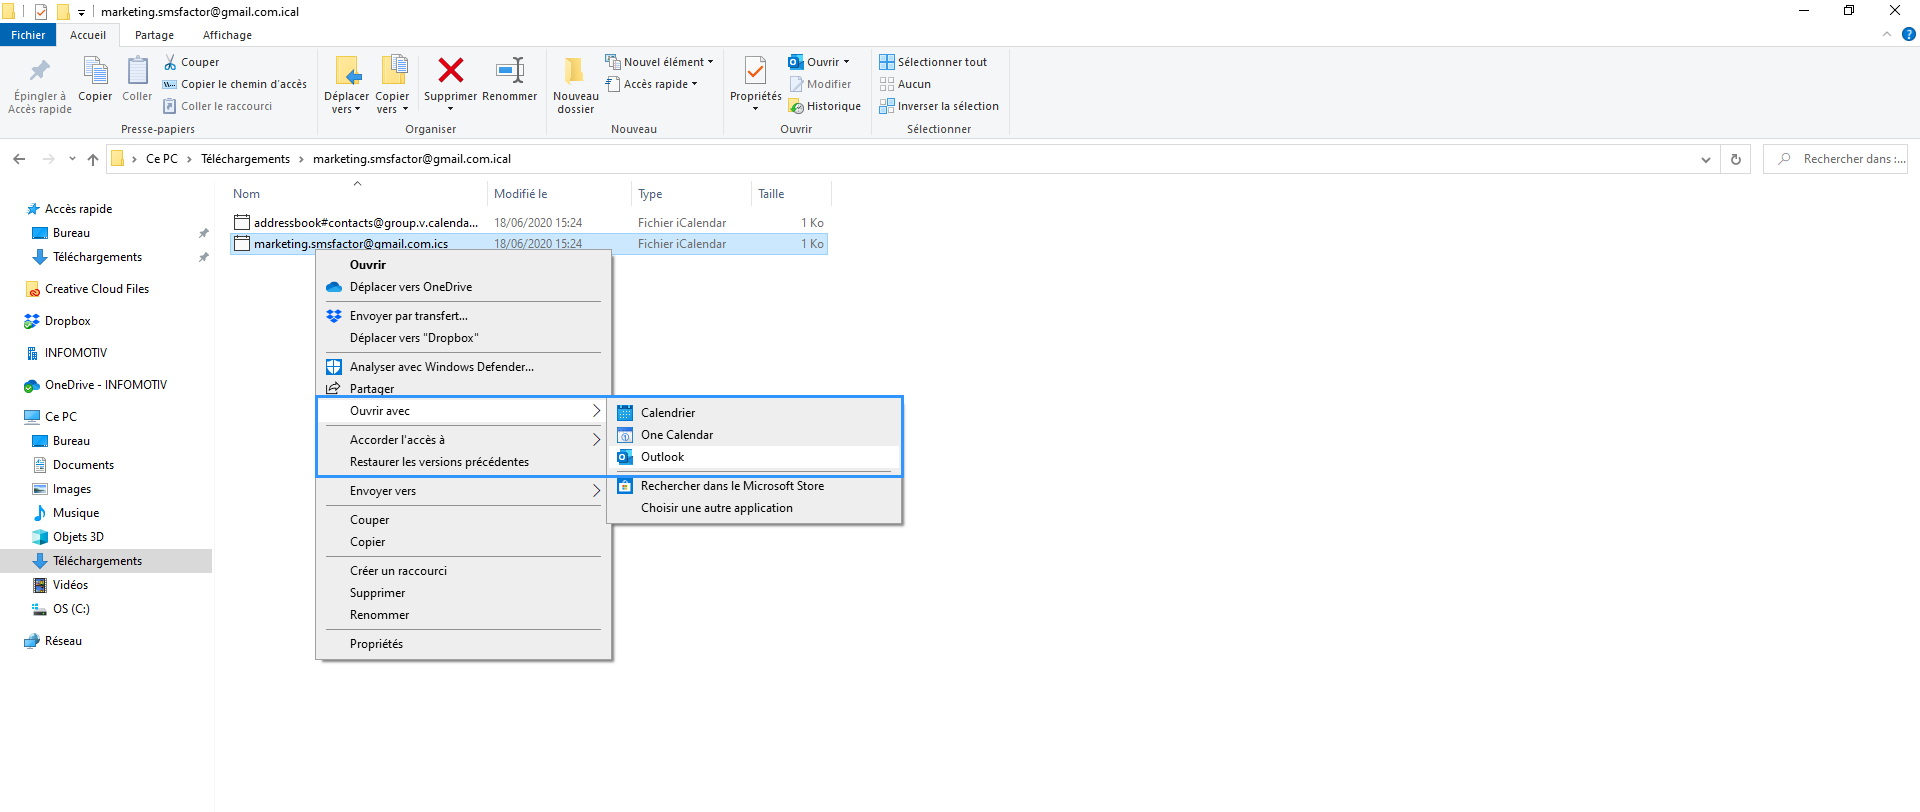This screenshot has width=1920, height=812.
Task: Click Couper scissors in the ribbon
Action: (x=192, y=62)
